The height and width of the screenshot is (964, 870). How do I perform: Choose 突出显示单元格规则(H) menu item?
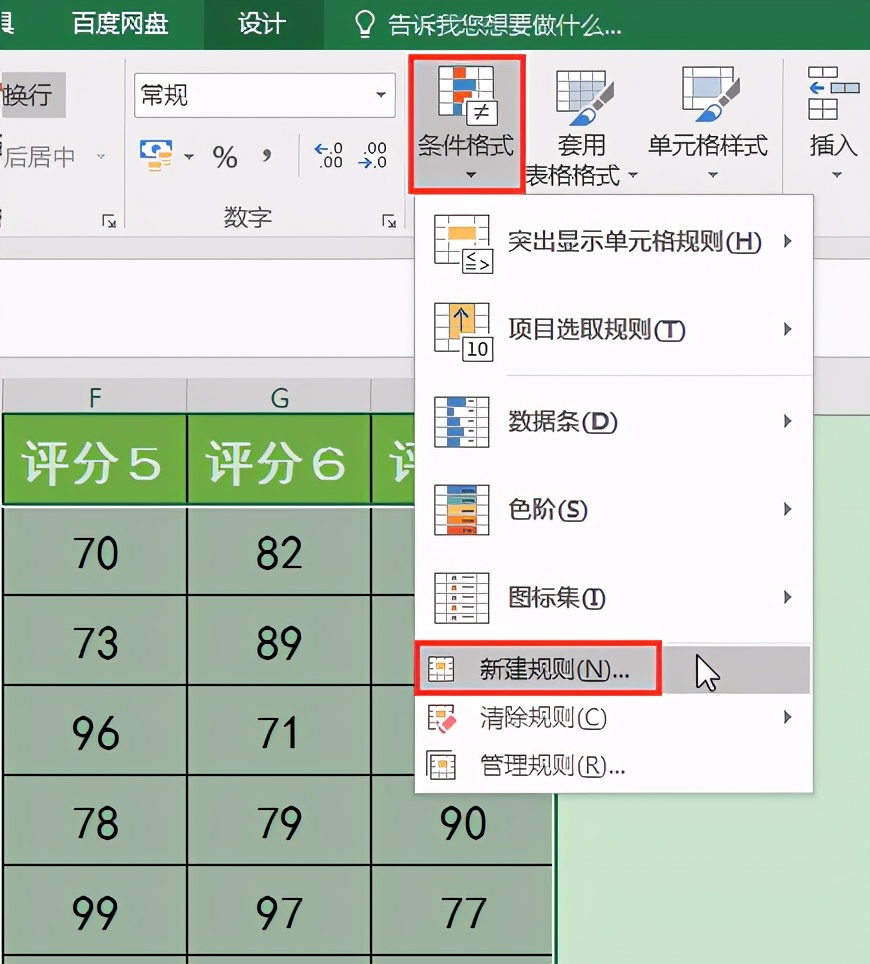pyautogui.click(x=614, y=242)
